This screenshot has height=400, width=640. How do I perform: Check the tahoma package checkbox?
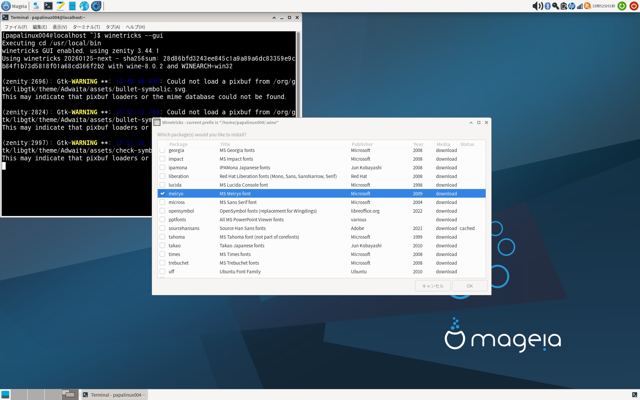pos(163,237)
